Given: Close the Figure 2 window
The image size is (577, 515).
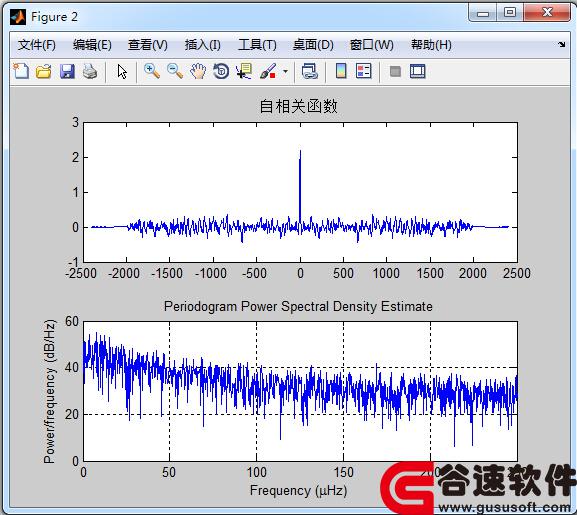Looking at the screenshot, I should [547, 13].
